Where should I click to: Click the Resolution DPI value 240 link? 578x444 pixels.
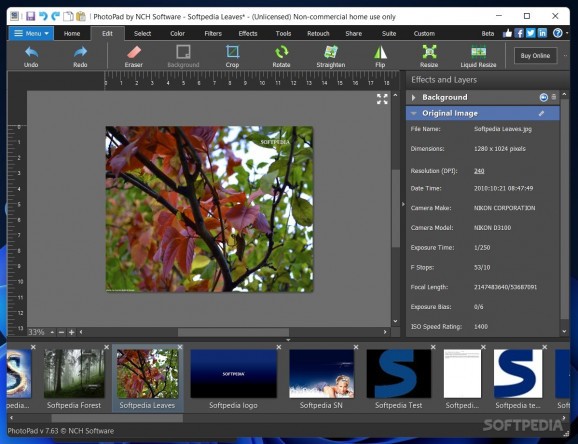pyautogui.click(x=479, y=171)
